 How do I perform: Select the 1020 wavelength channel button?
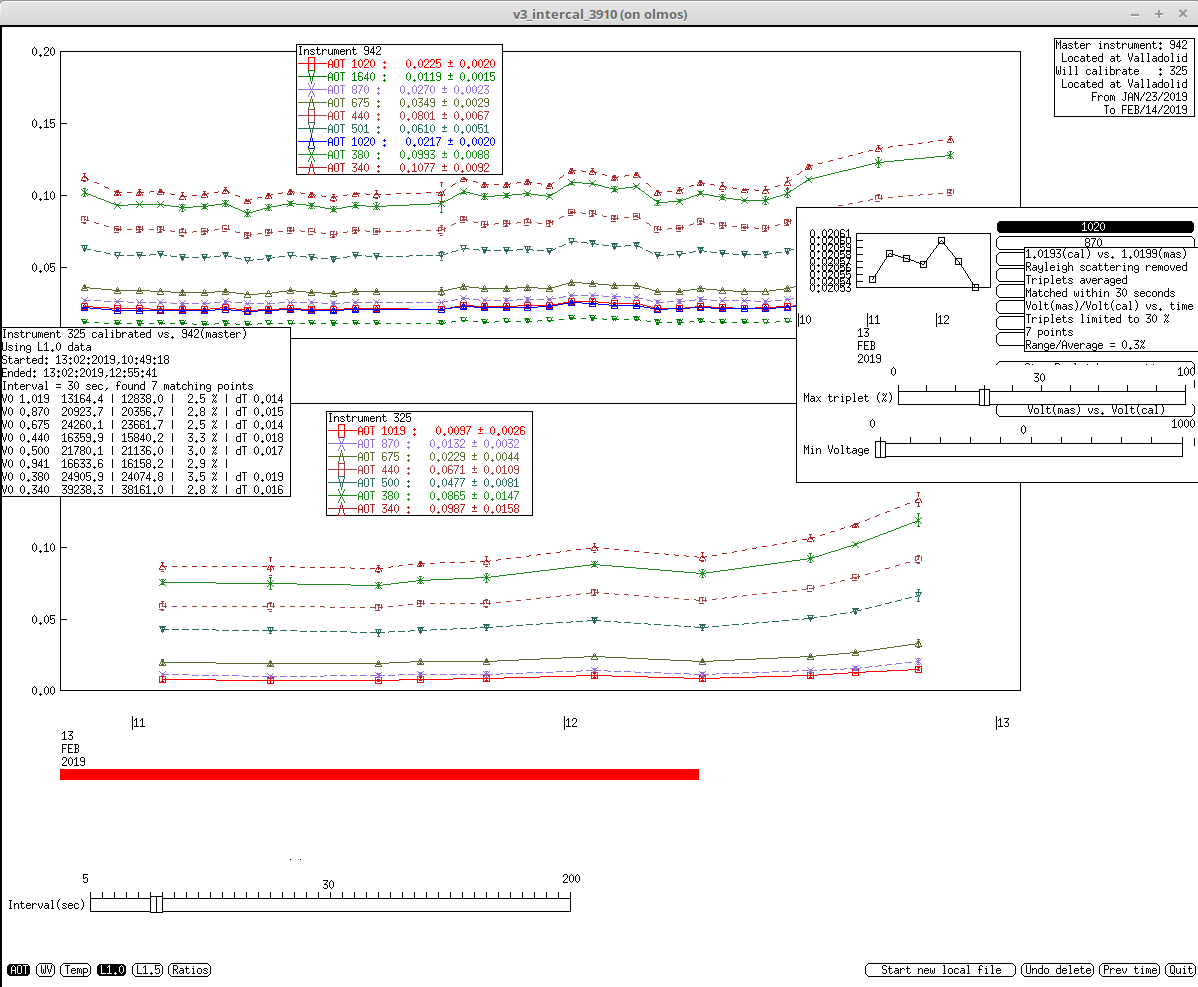click(1095, 227)
